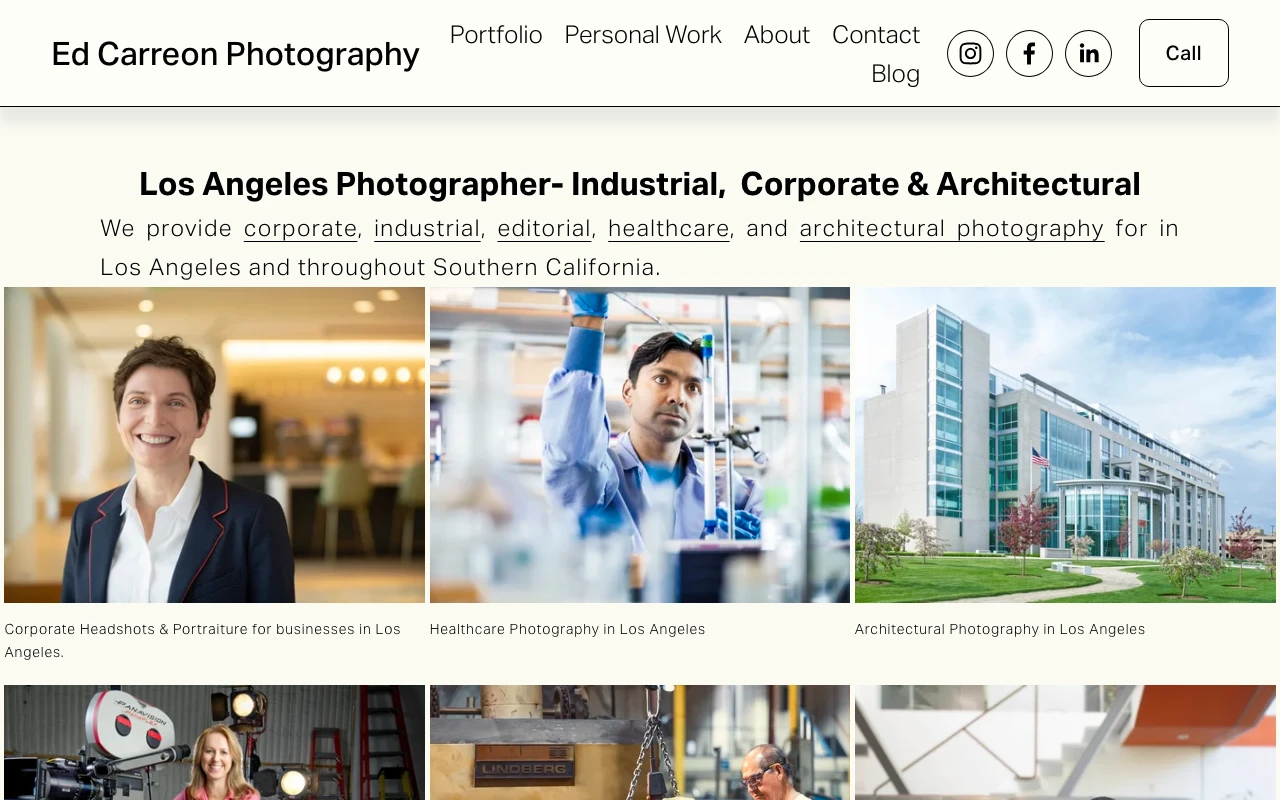This screenshot has height=800, width=1280.
Task: Follow the industrial text link
Action: [427, 229]
